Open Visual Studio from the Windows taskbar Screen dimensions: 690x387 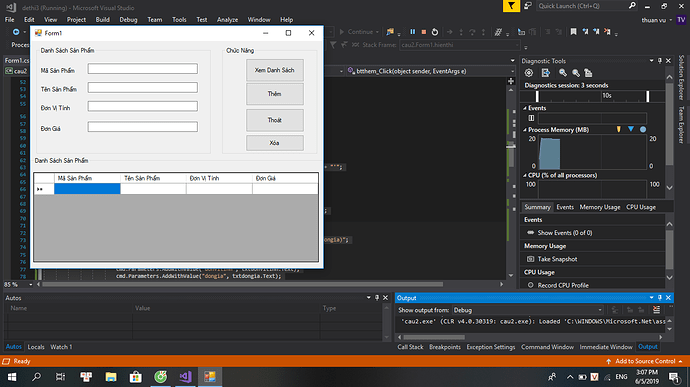(185, 376)
